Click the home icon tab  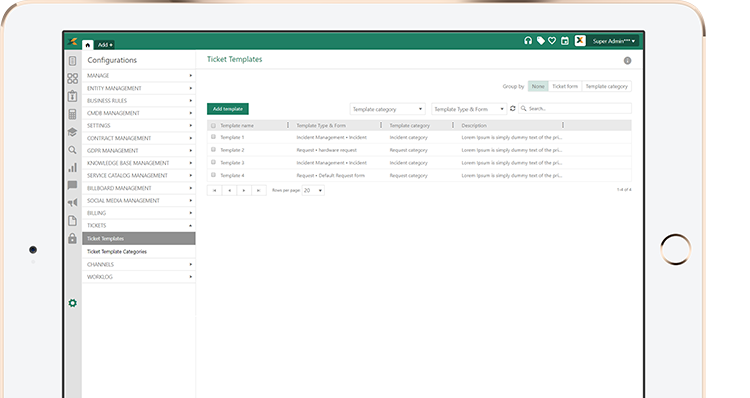point(88,45)
